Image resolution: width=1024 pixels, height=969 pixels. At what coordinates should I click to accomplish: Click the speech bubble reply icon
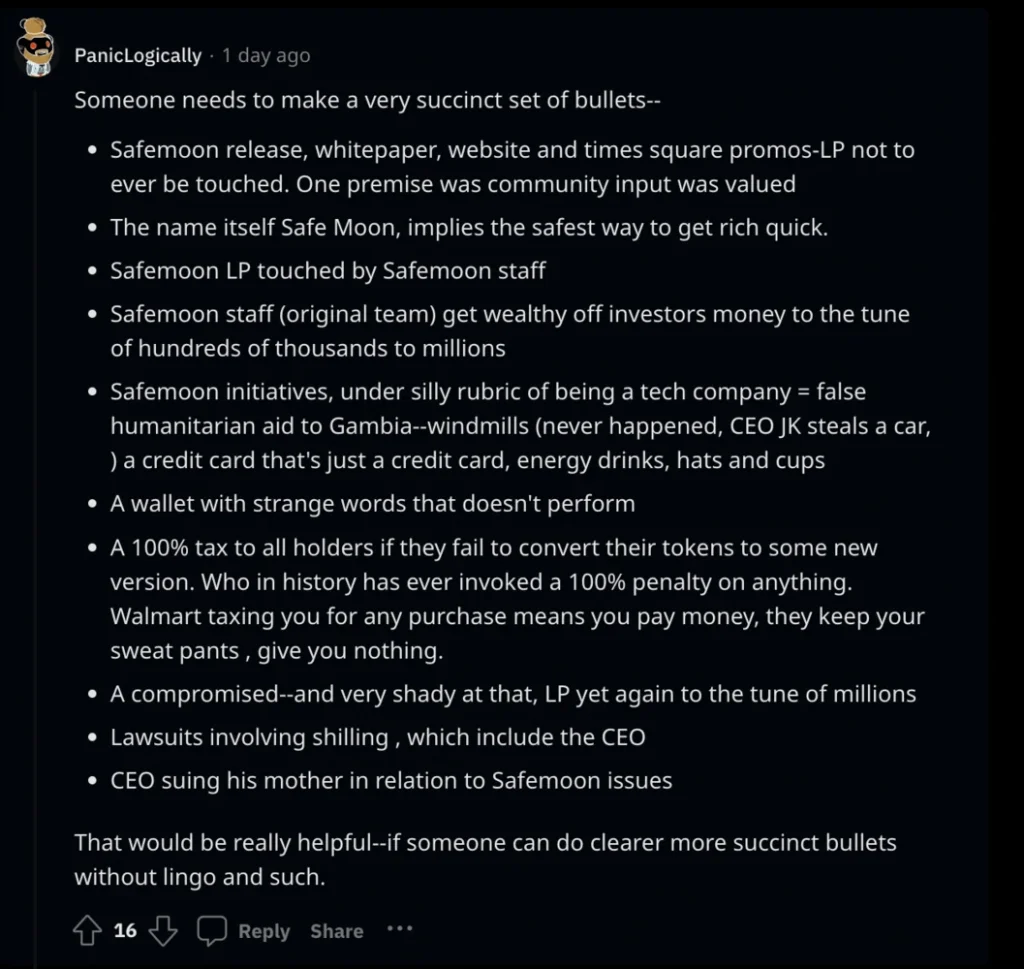point(212,931)
